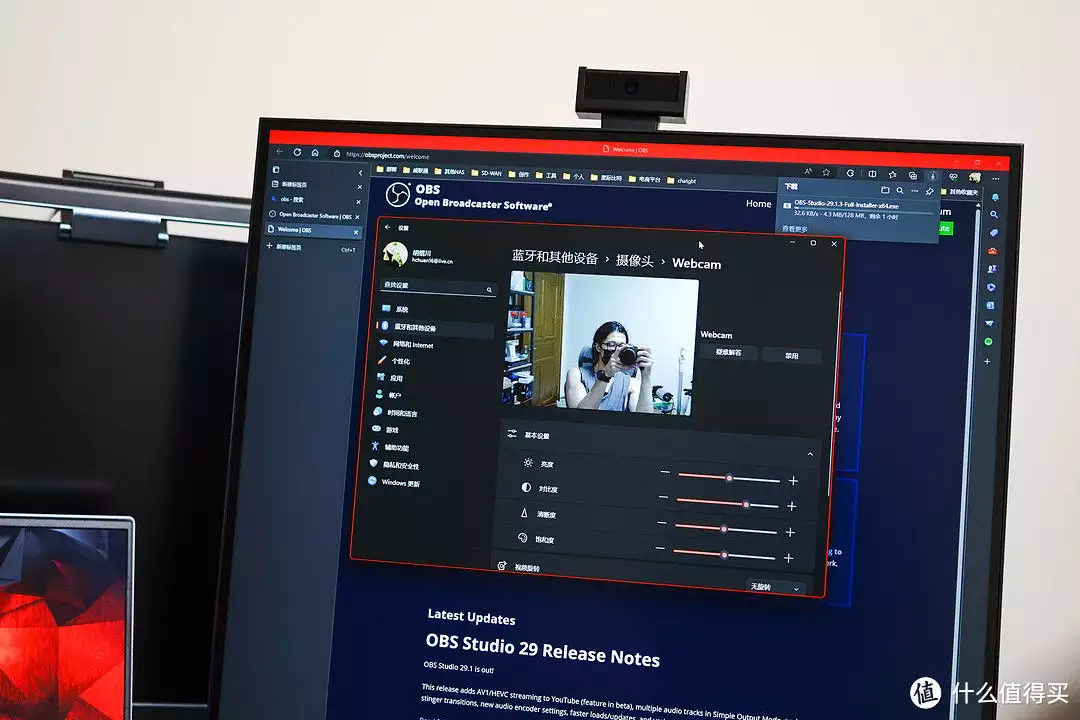Click the brightness slider

729,477
